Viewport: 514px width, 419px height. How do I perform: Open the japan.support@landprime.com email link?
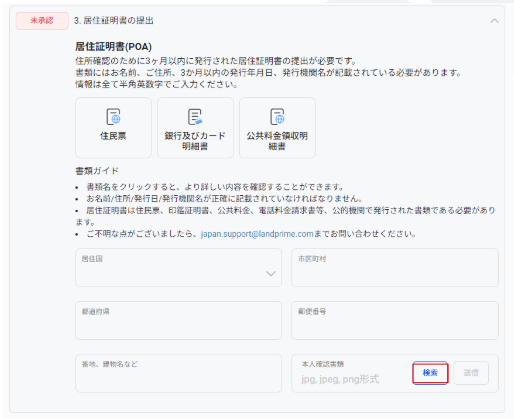pyautogui.click(x=257, y=234)
